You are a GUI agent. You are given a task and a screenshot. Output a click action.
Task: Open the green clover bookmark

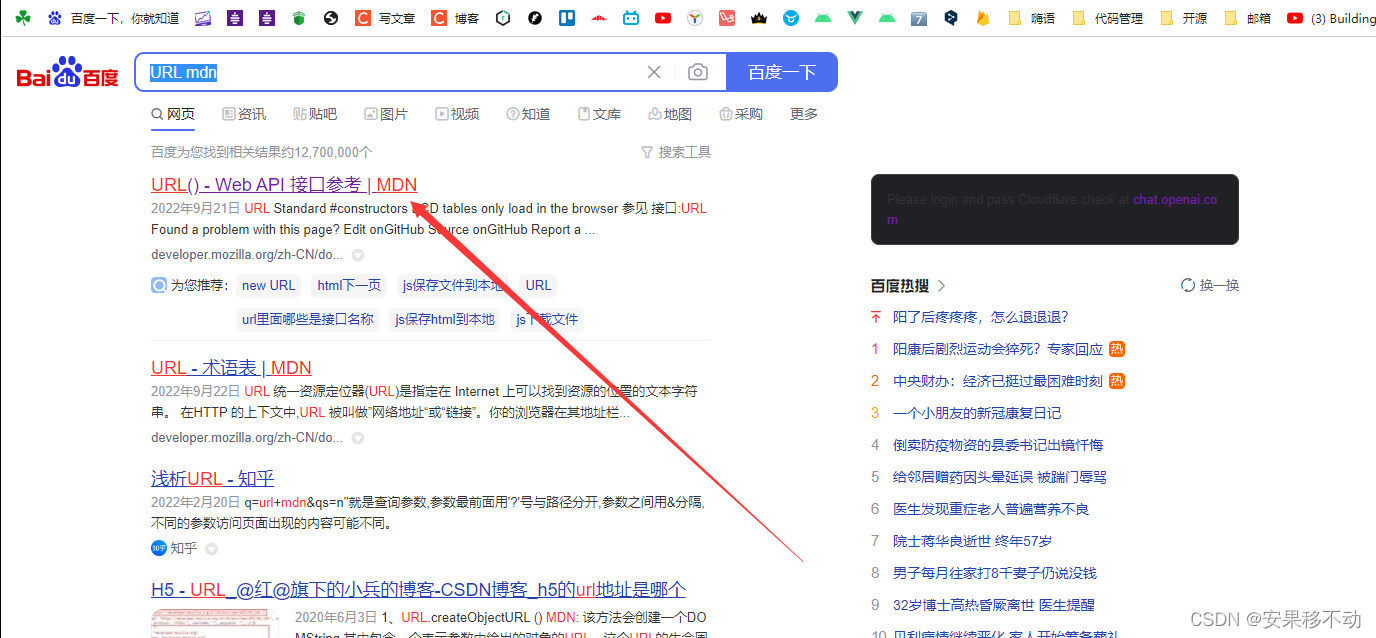tap(22, 18)
